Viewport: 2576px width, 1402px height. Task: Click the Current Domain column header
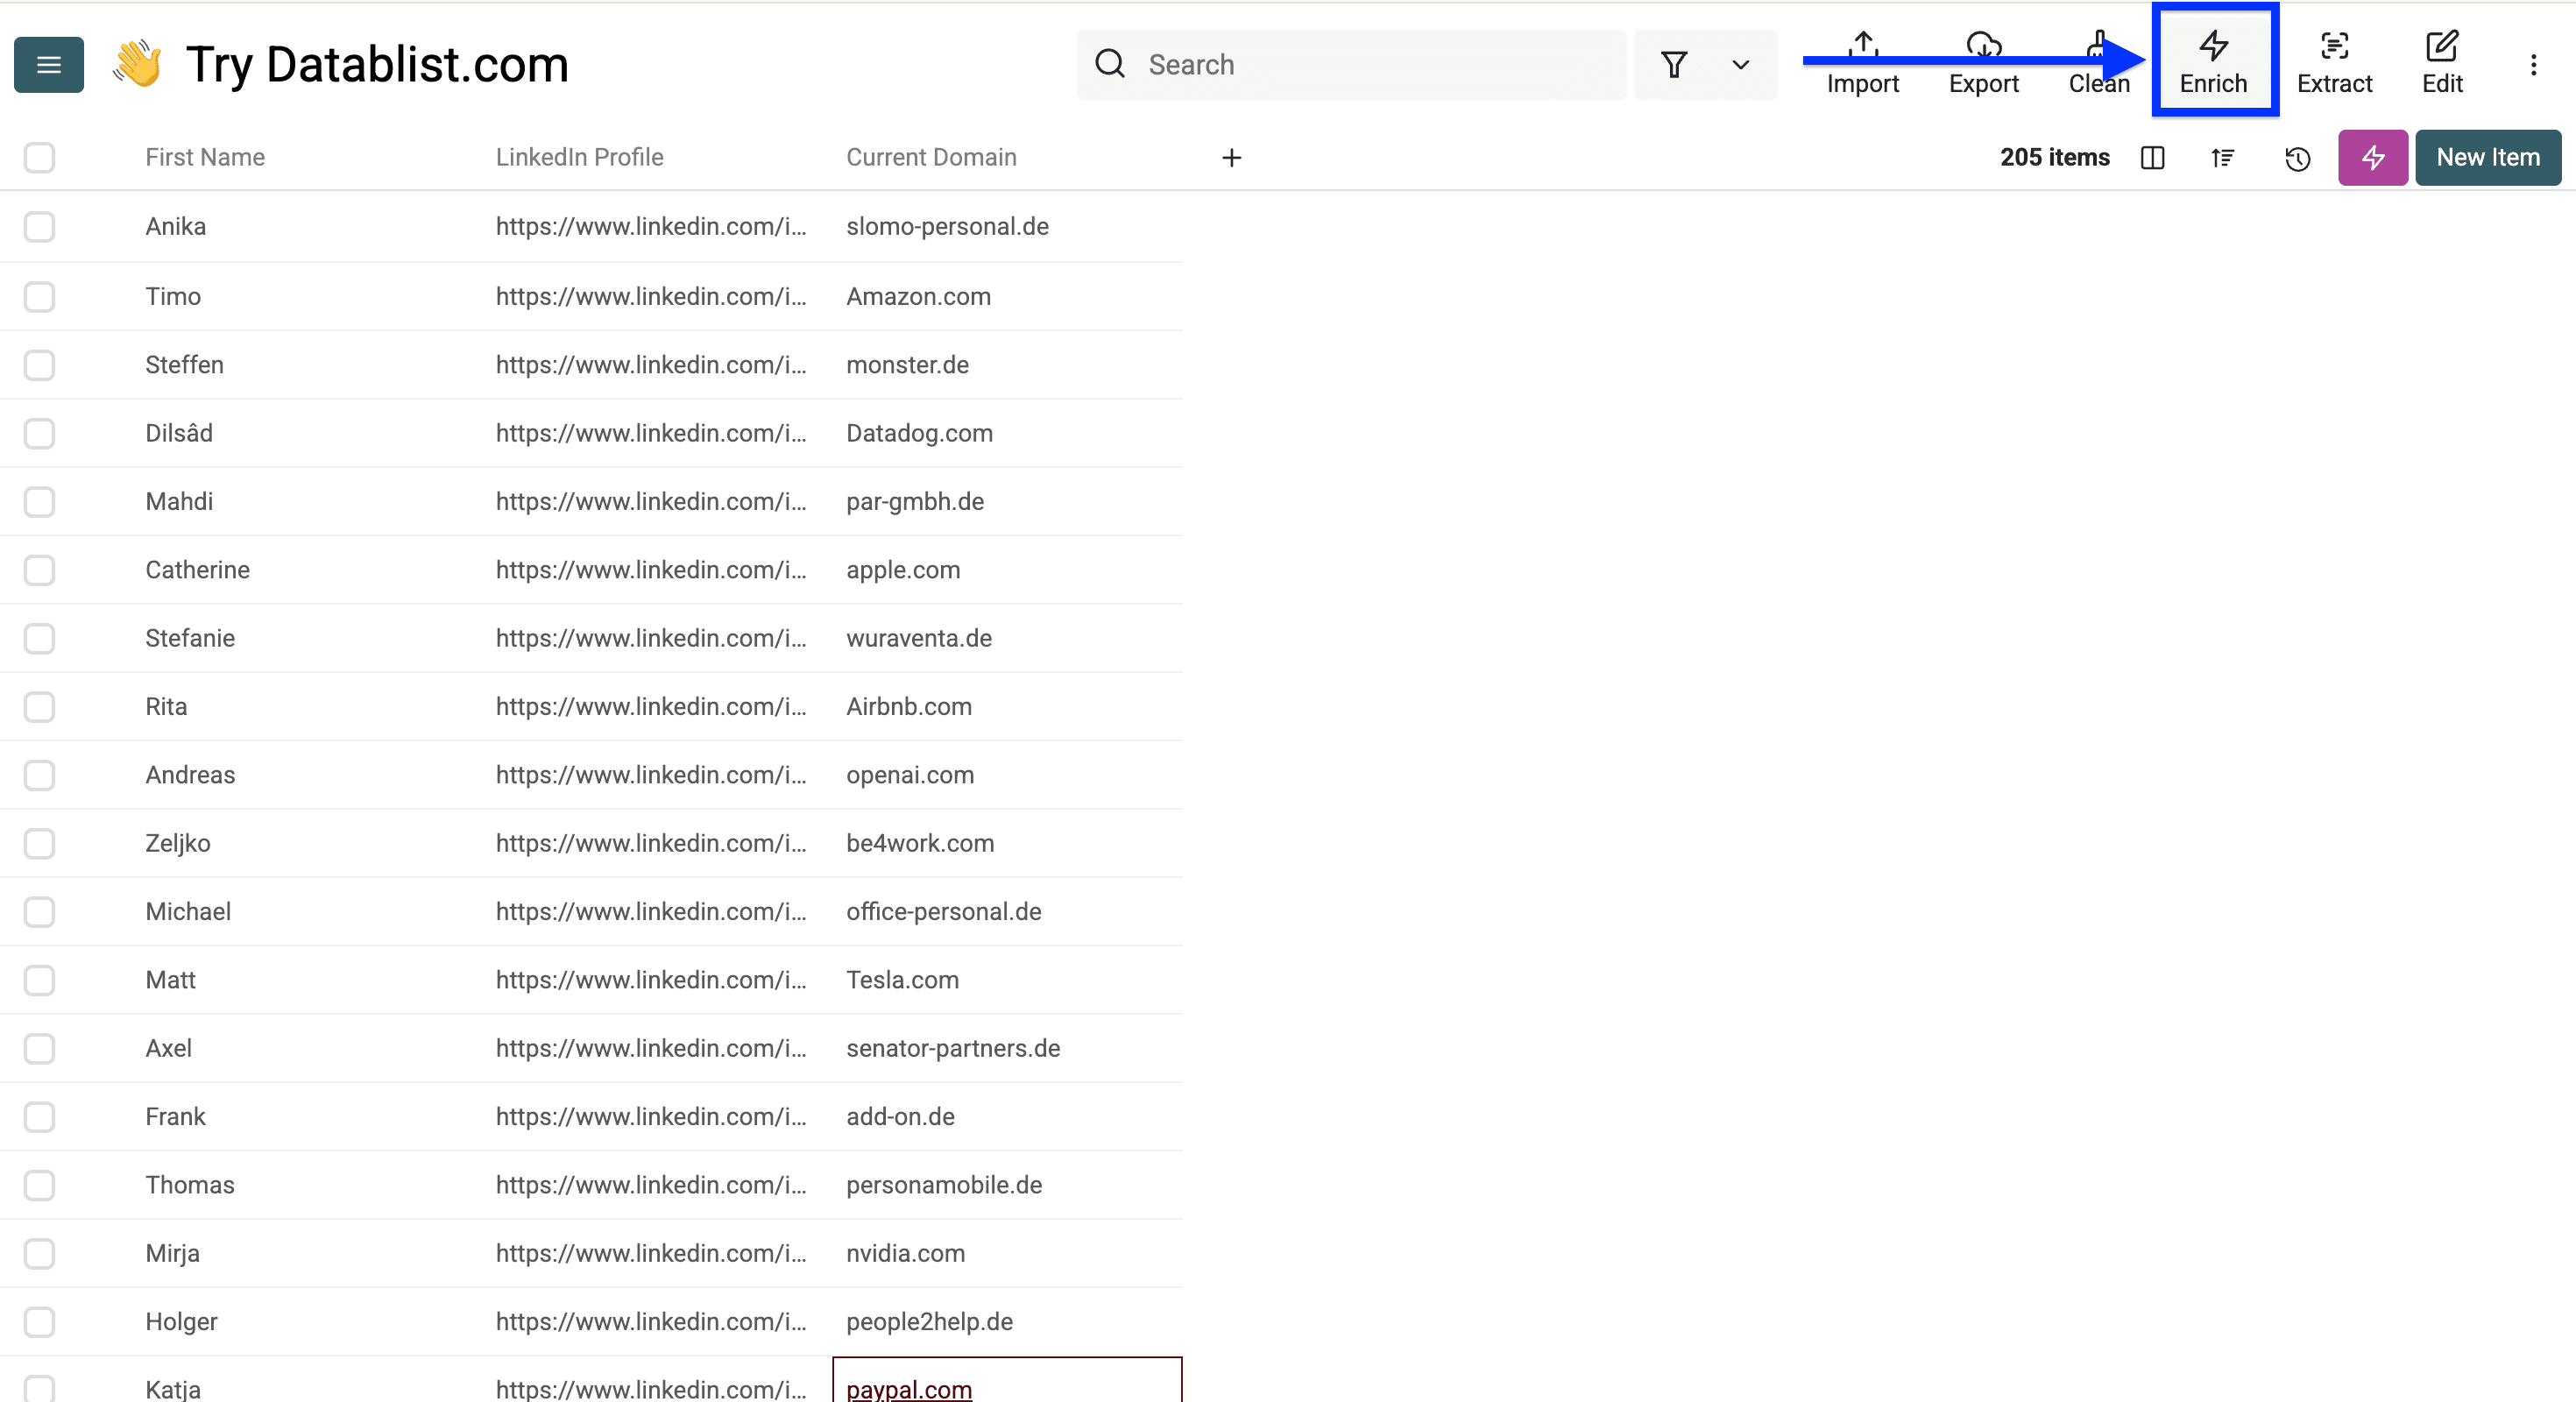click(931, 157)
